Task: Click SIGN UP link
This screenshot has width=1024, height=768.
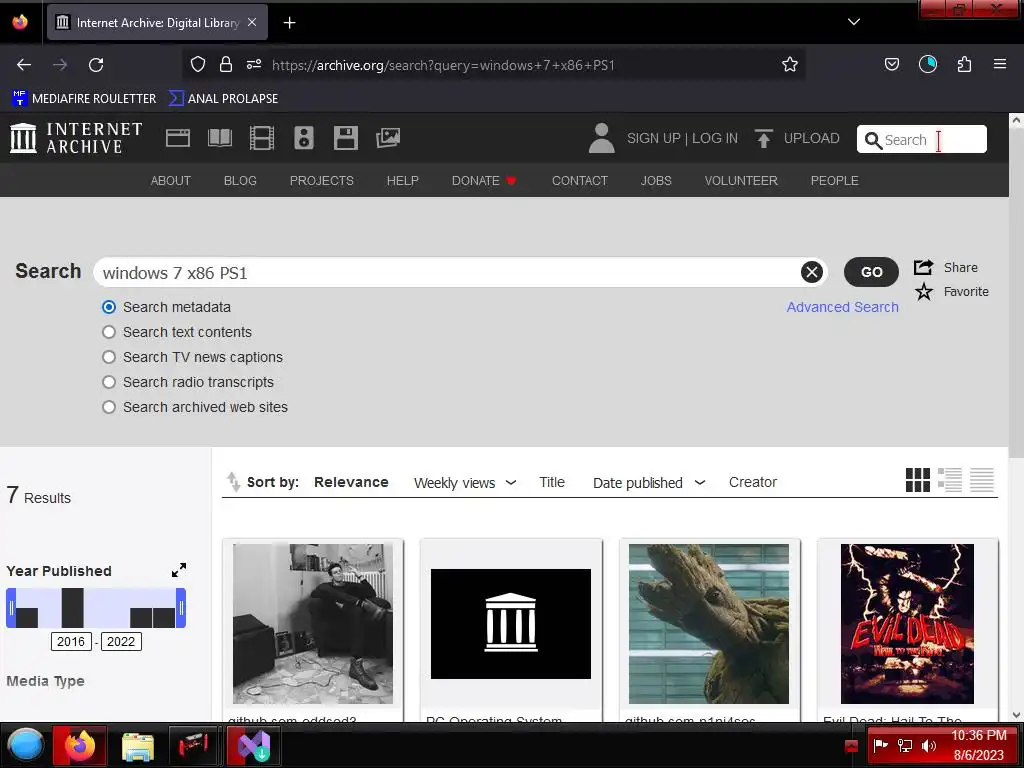Action: [x=653, y=138]
